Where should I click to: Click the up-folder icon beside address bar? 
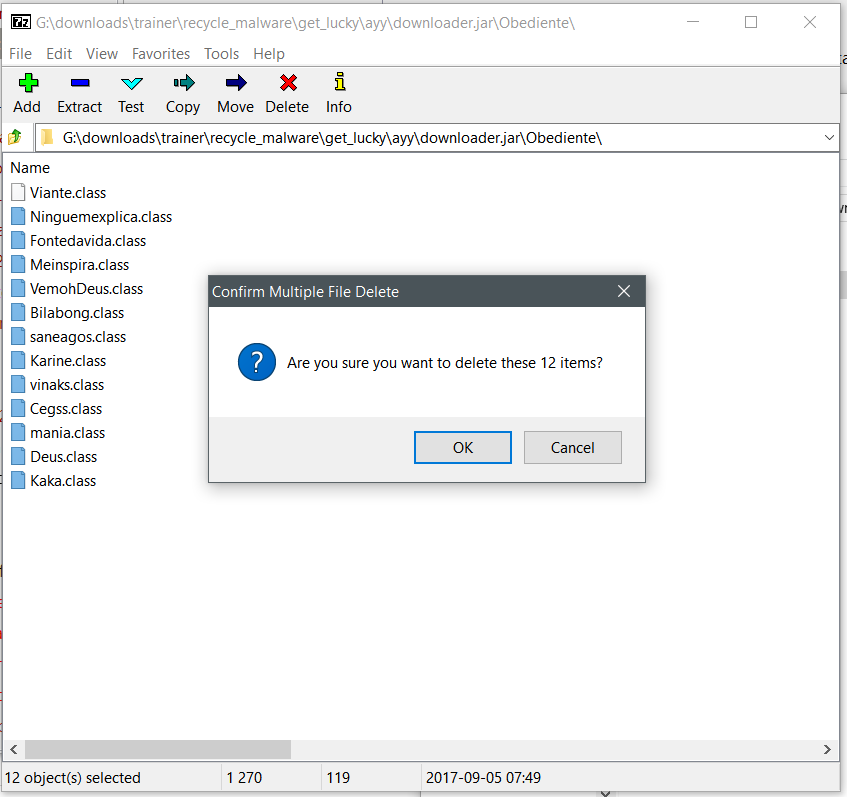point(15,137)
